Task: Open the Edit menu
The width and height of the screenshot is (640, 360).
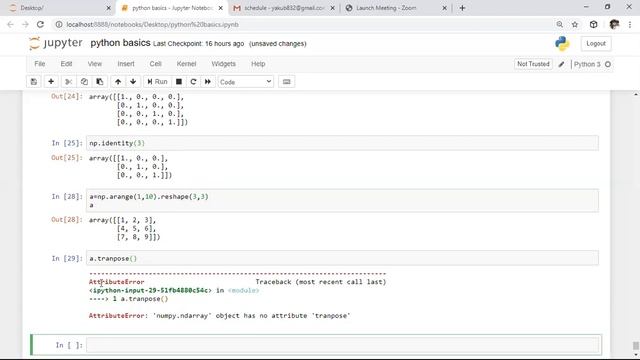Action: point(66,64)
